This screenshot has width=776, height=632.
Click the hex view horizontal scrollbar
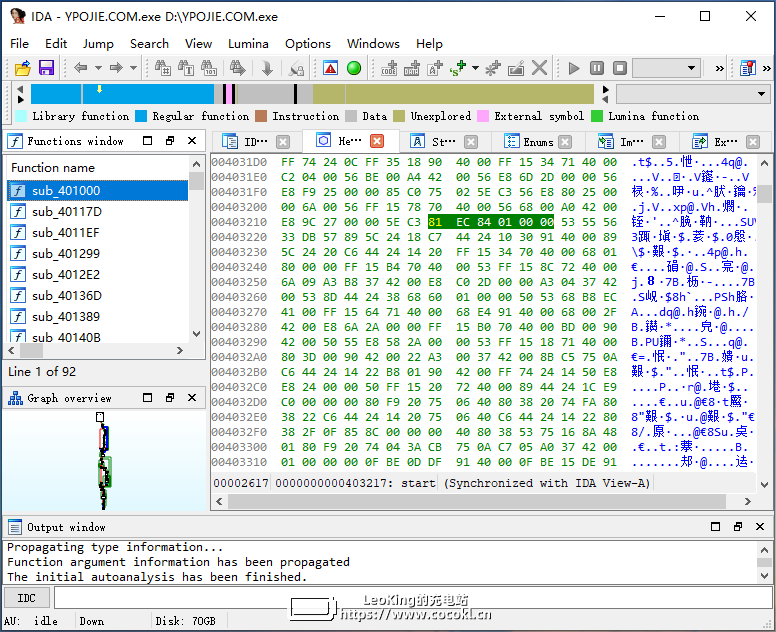[477, 501]
